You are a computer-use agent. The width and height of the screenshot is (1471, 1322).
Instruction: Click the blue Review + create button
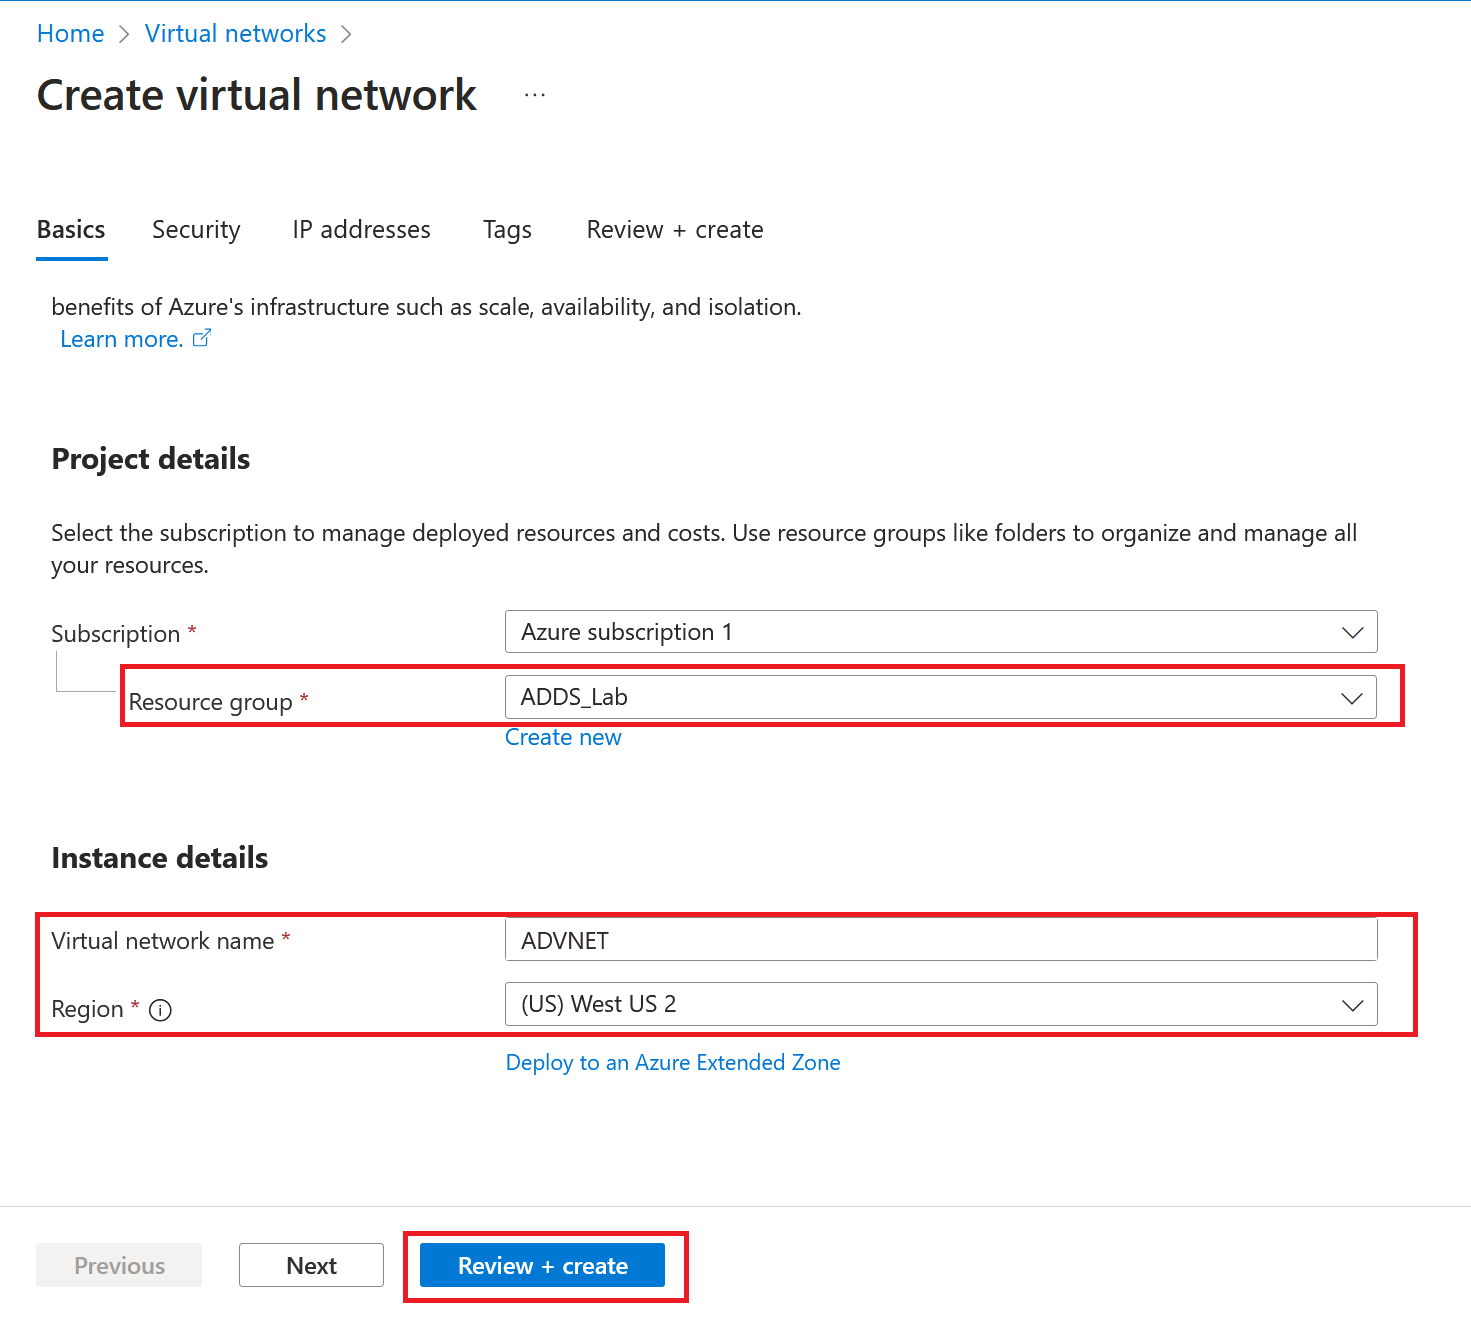[542, 1265]
